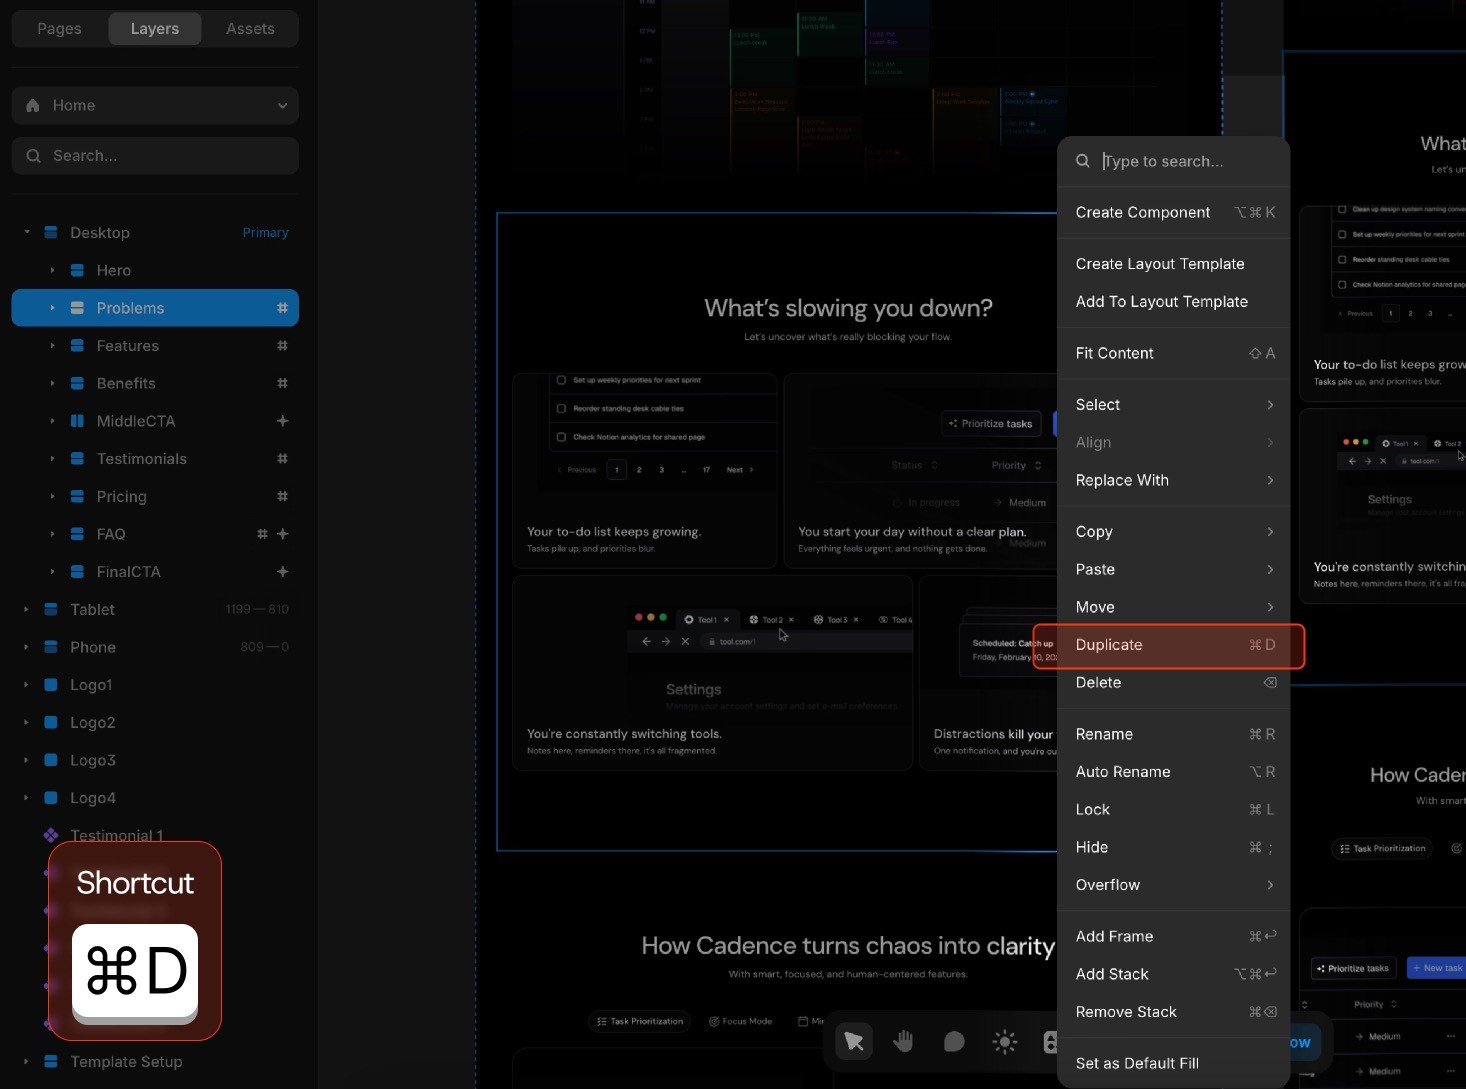Select the cursor tool in bottom toolbar

point(854,1042)
